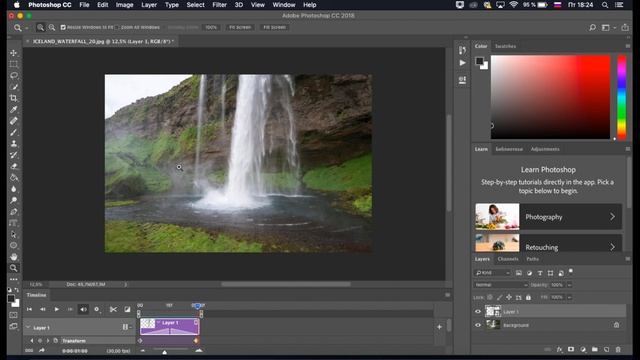Click Fit Screen button
The width and height of the screenshot is (640, 360).
240,27
